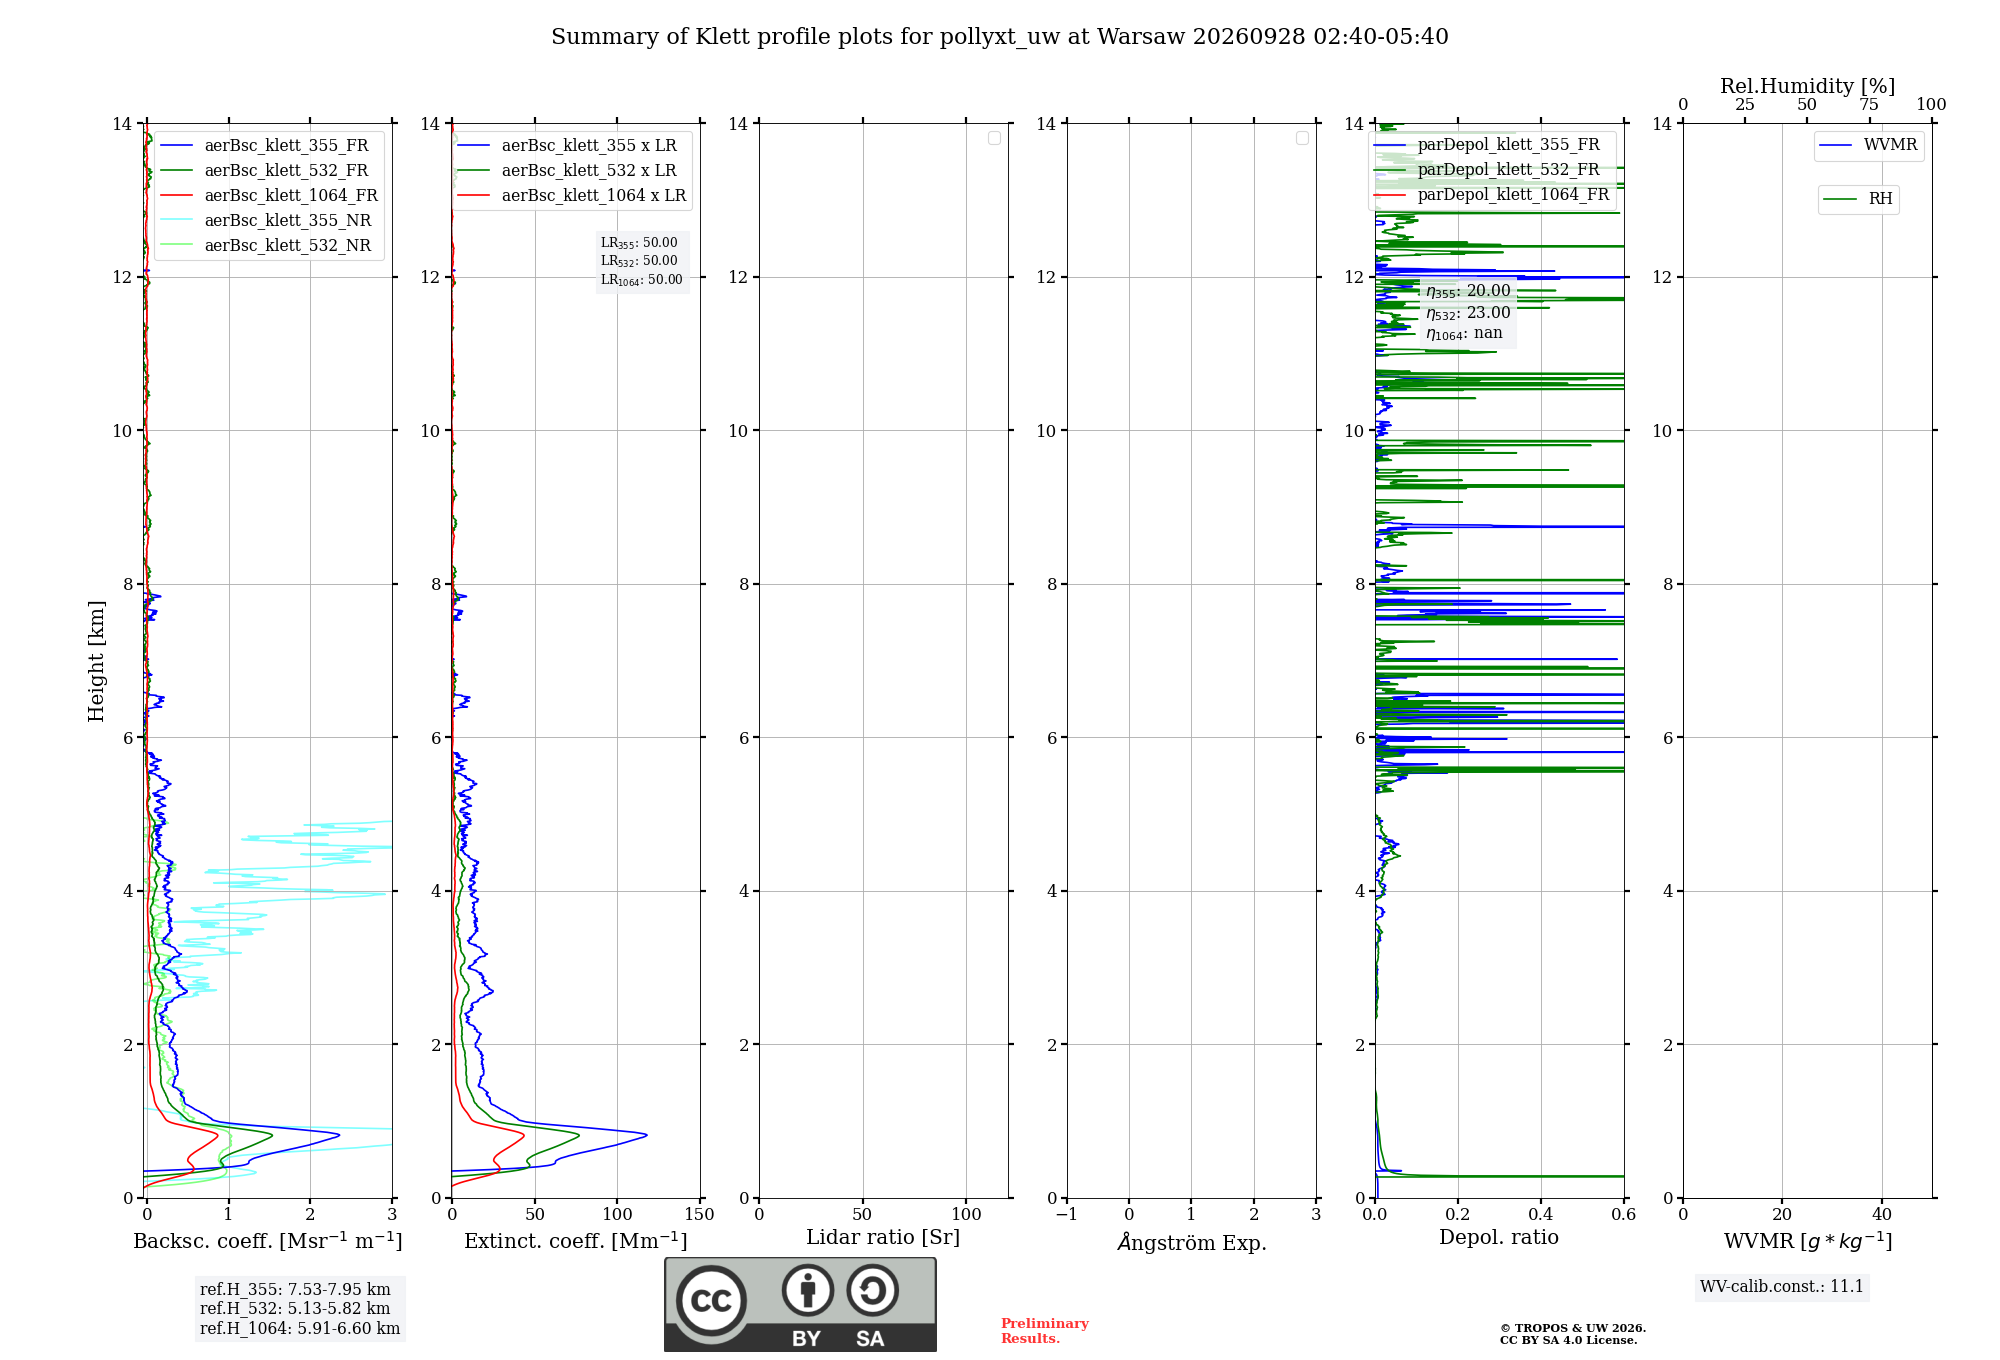Click the η355: 20.00 annotation
Viewport: 2000px width, 1360px height.
1468,291
